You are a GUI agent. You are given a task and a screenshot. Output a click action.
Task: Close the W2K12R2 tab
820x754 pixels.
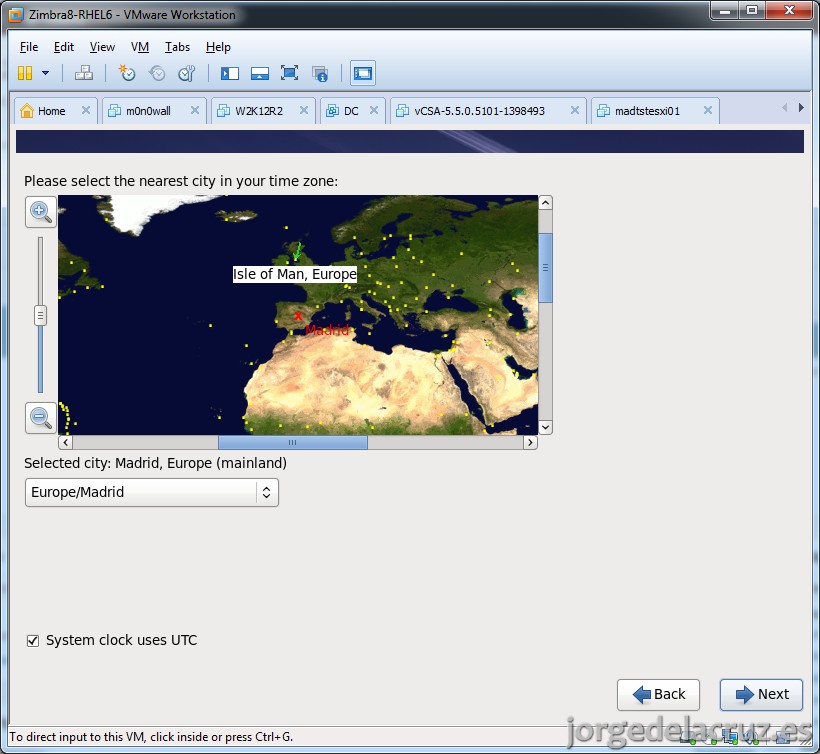304,110
